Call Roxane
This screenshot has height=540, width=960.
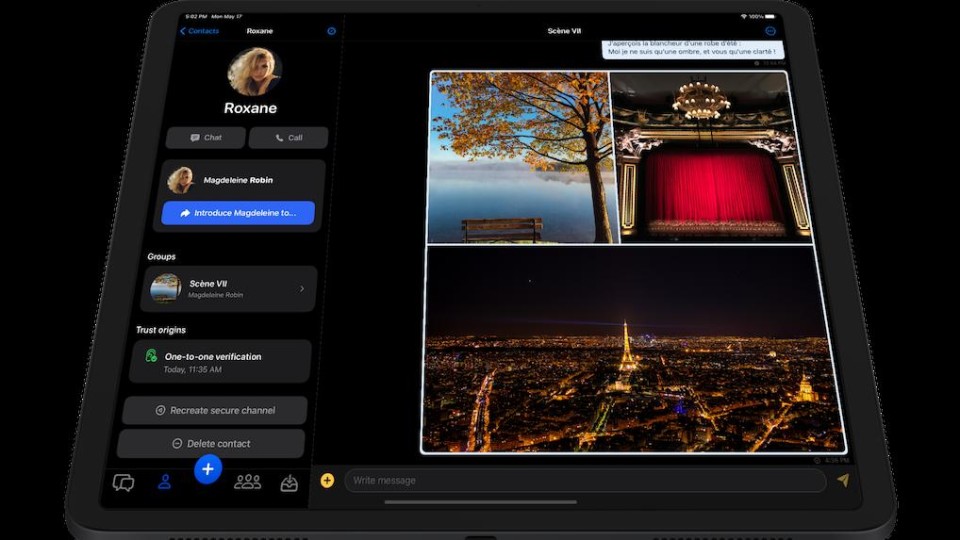288,138
